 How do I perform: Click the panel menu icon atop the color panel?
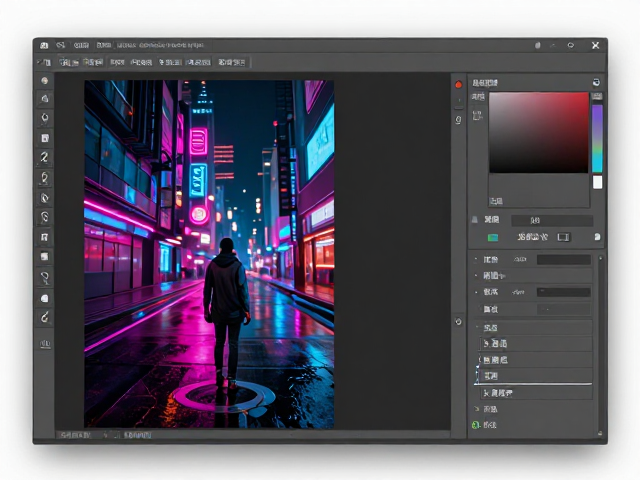click(596, 82)
